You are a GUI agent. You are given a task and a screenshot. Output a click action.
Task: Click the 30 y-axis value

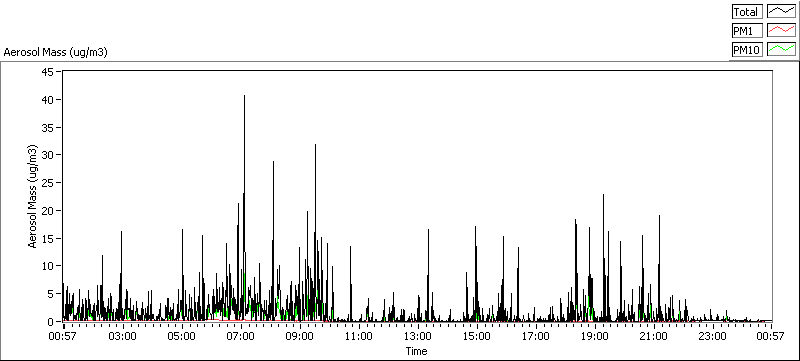click(48, 155)
